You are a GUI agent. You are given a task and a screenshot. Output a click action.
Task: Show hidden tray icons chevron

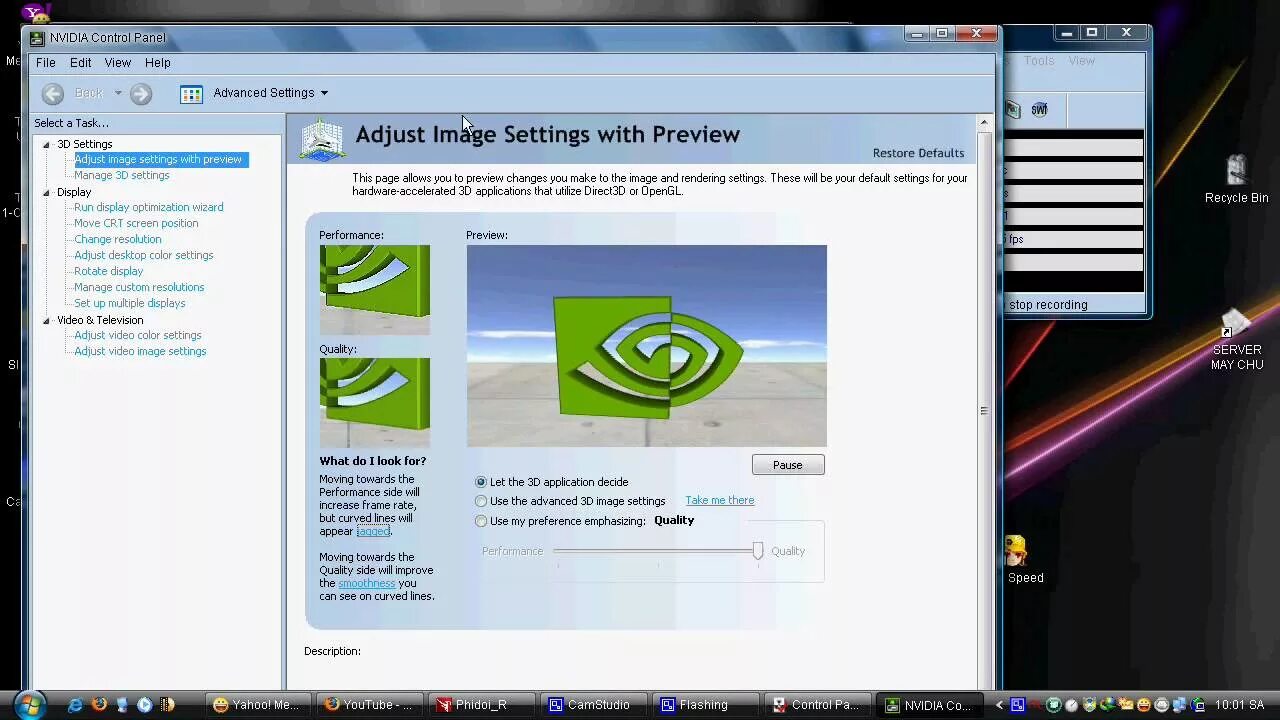coord(999,705)
